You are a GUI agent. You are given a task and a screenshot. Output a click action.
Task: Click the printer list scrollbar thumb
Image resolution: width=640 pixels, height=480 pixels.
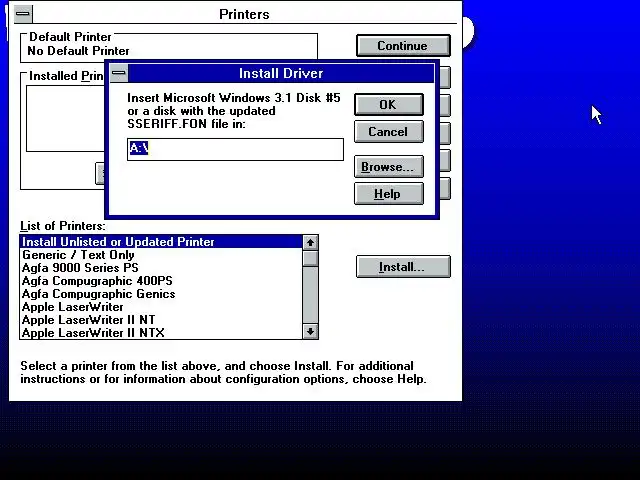(x=310, y=258)
